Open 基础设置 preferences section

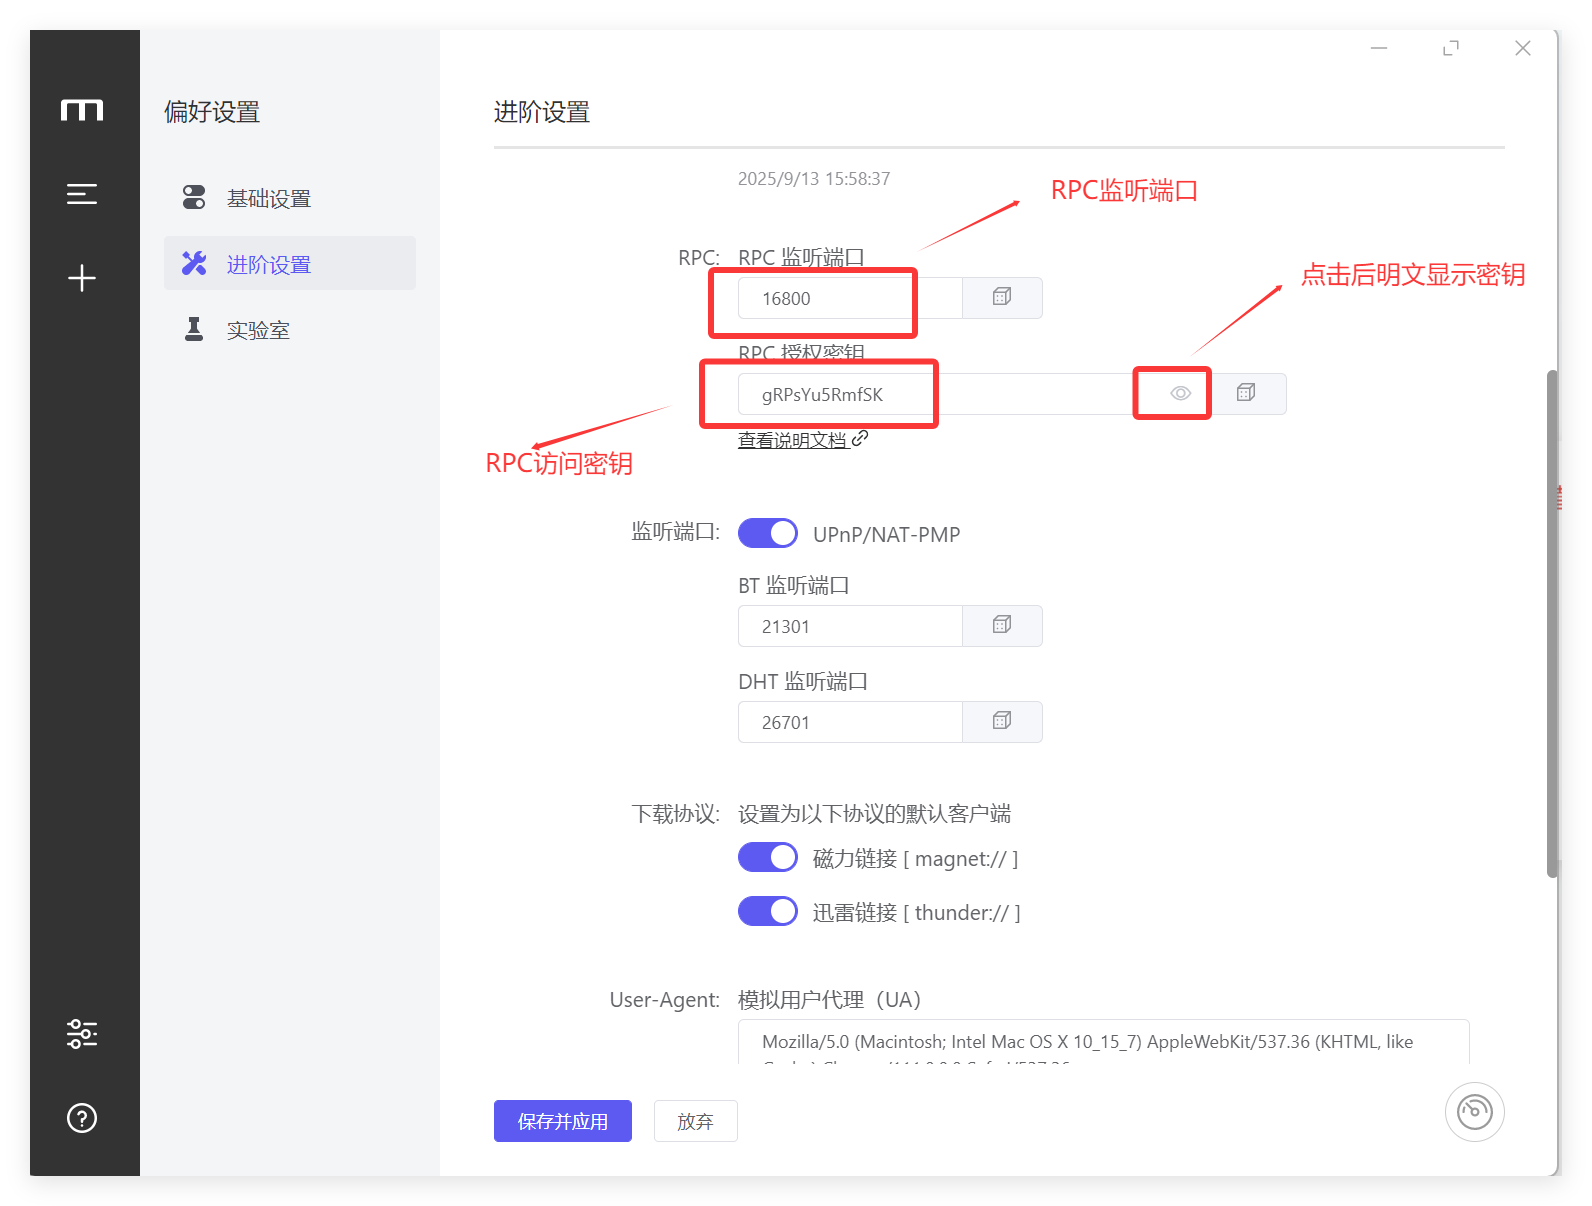coord(268,199)
